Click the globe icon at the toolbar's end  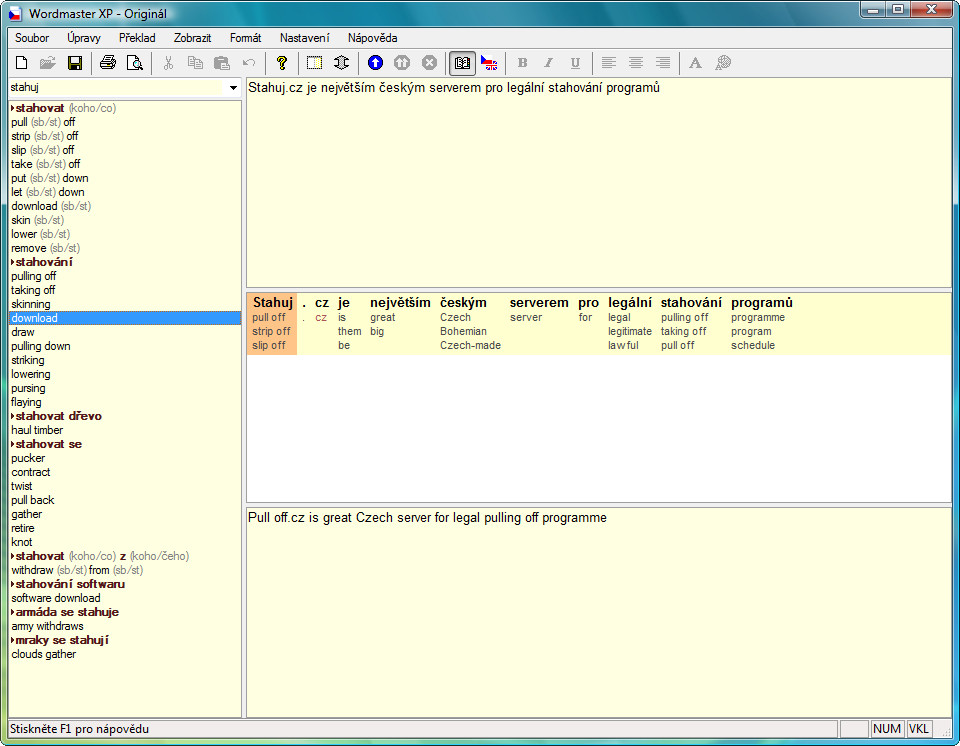[723, 62]
